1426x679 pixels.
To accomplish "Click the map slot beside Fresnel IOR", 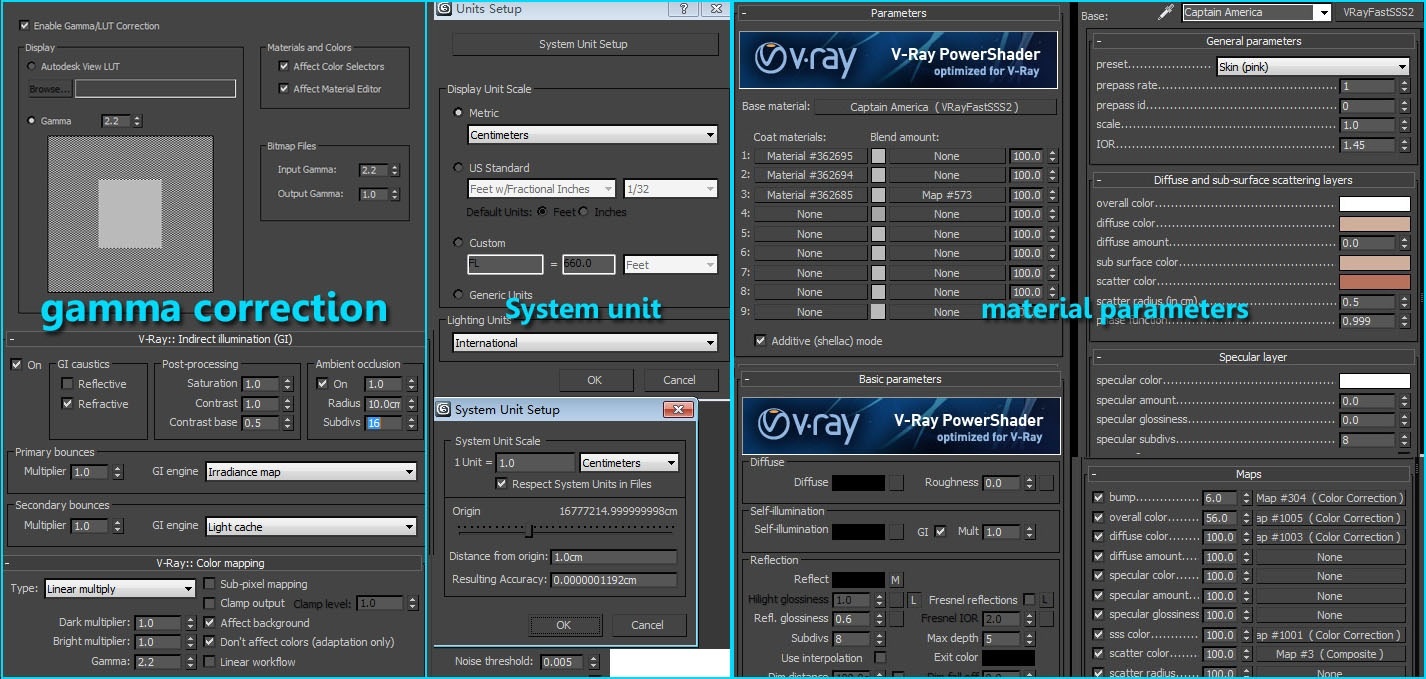I will click(1046, 619).
